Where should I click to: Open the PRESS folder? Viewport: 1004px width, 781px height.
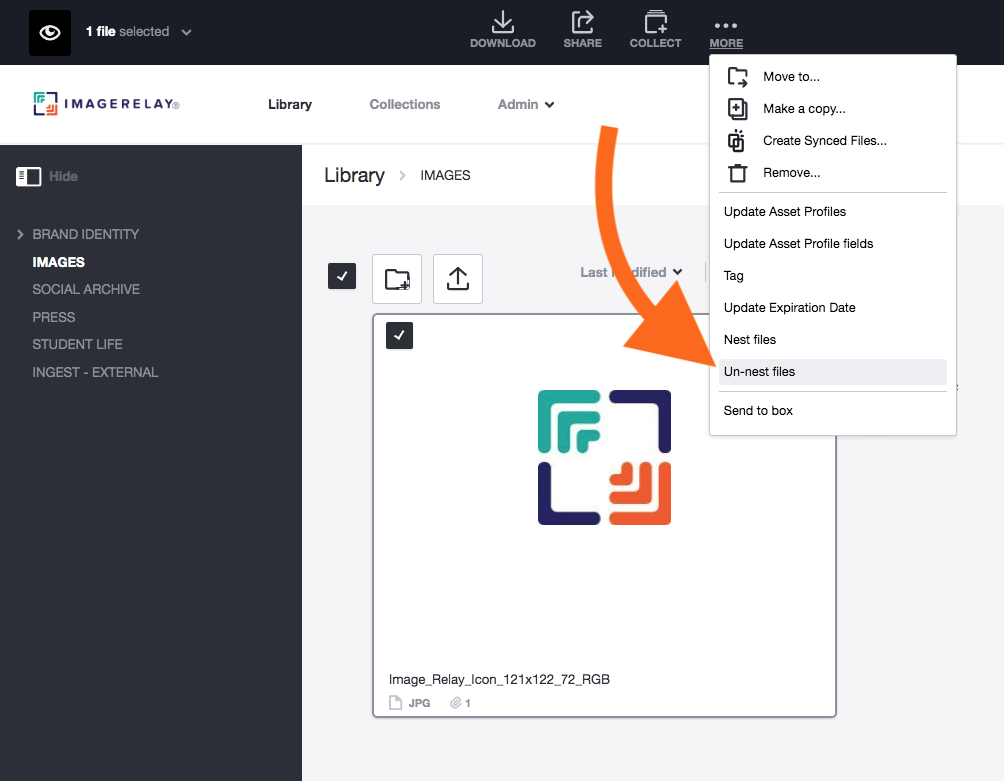[x=54, y=317]
